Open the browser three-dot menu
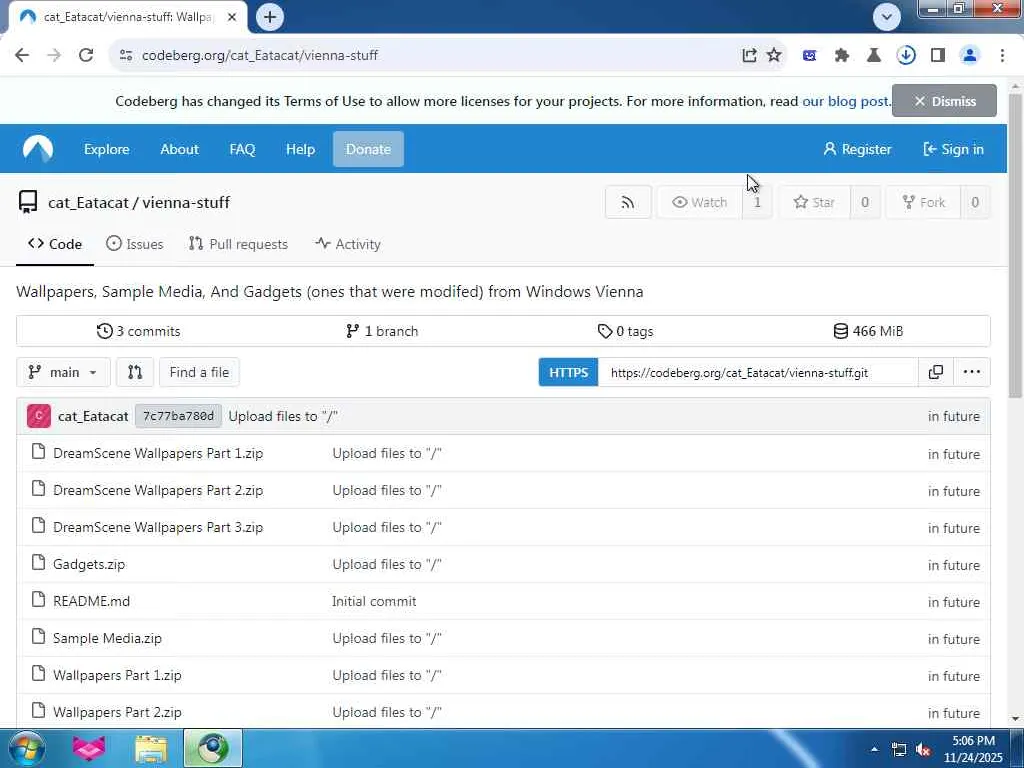 click(x=1002, y=56)
